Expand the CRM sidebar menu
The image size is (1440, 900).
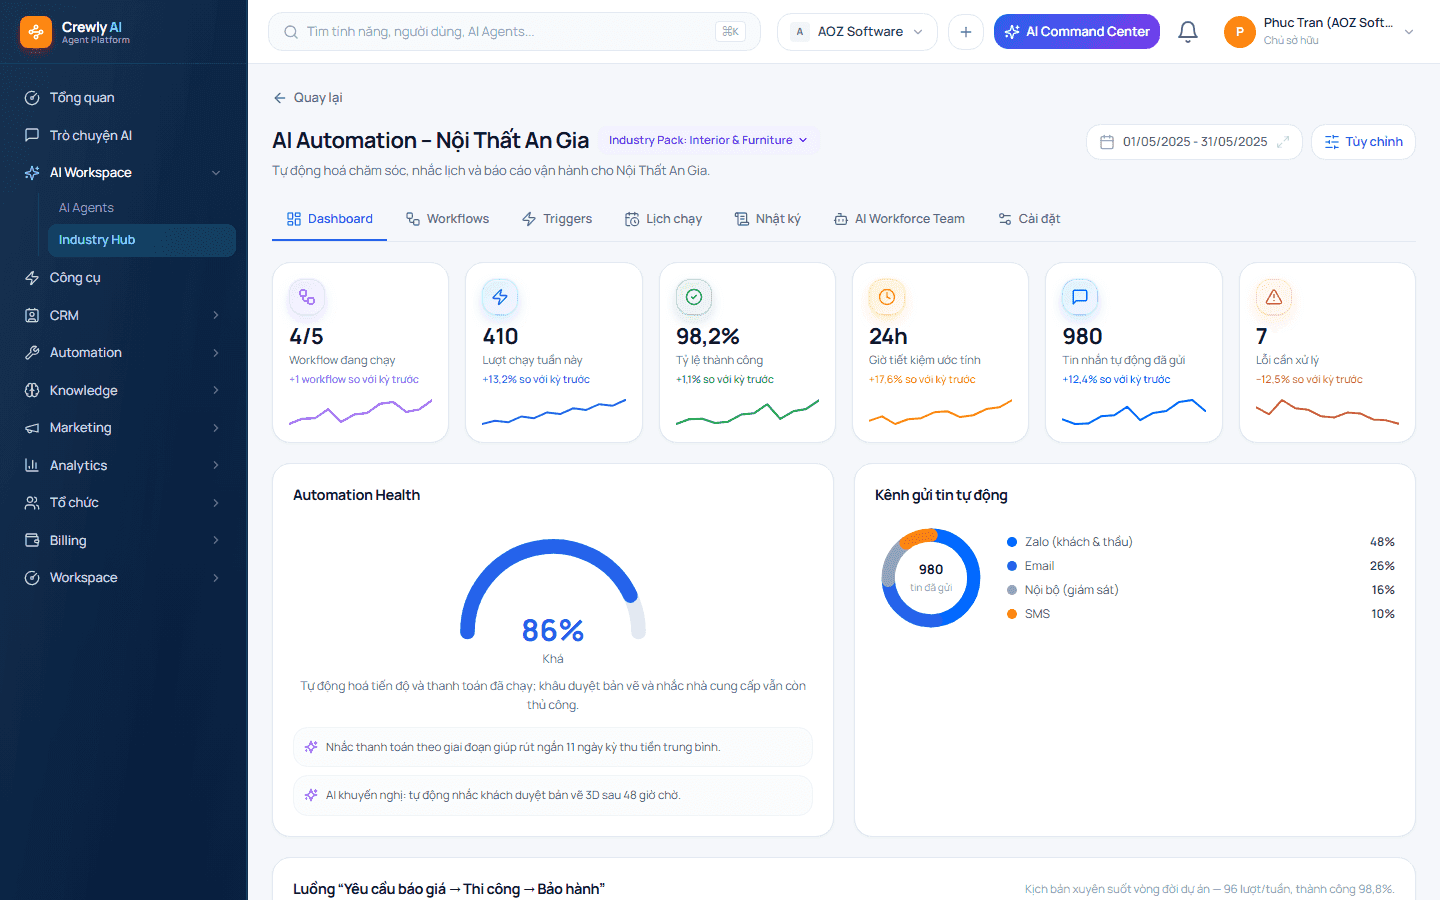(x=124, y=315)
